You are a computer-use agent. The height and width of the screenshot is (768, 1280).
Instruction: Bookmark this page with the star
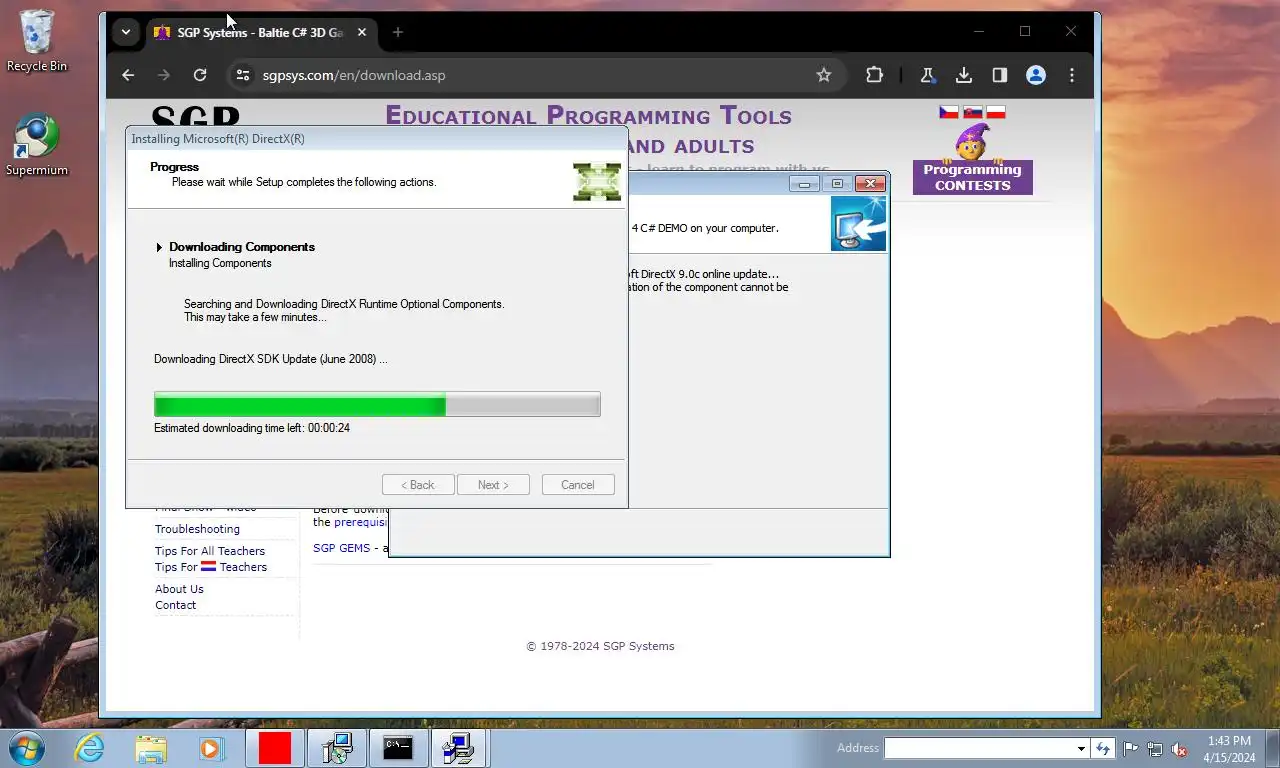[x=824, y=75]
